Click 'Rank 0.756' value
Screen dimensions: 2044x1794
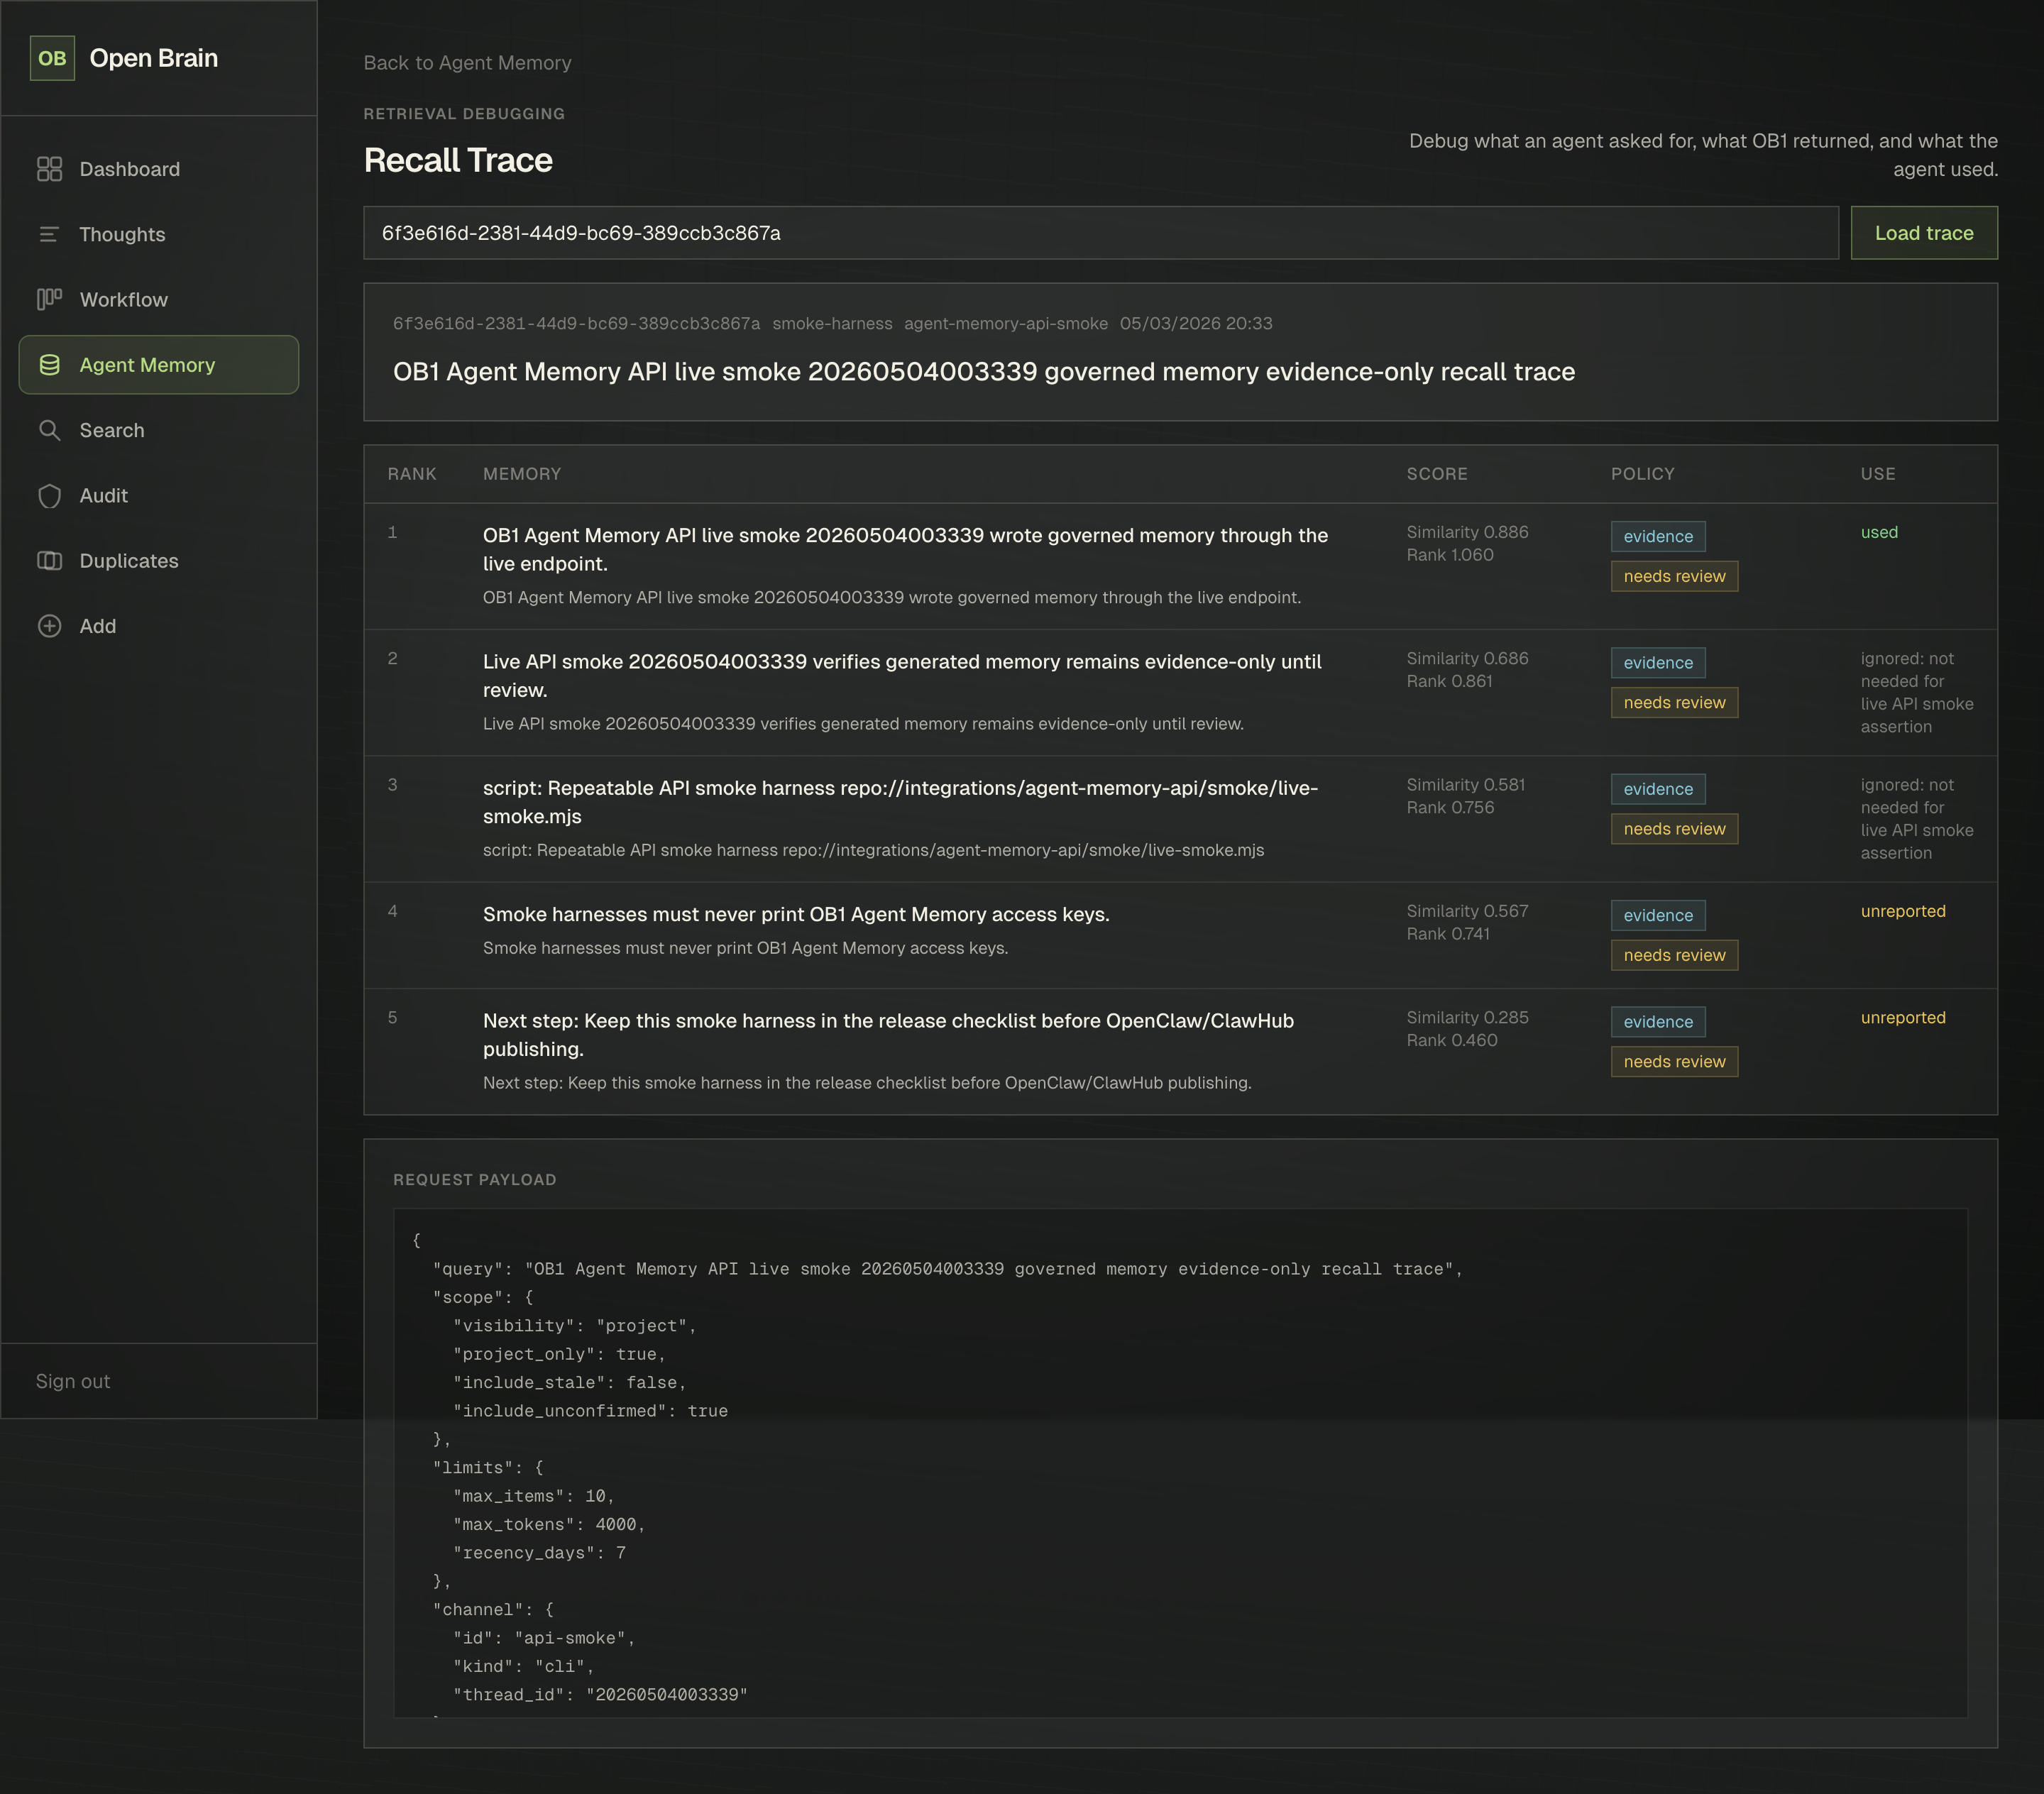(1450, 807)
